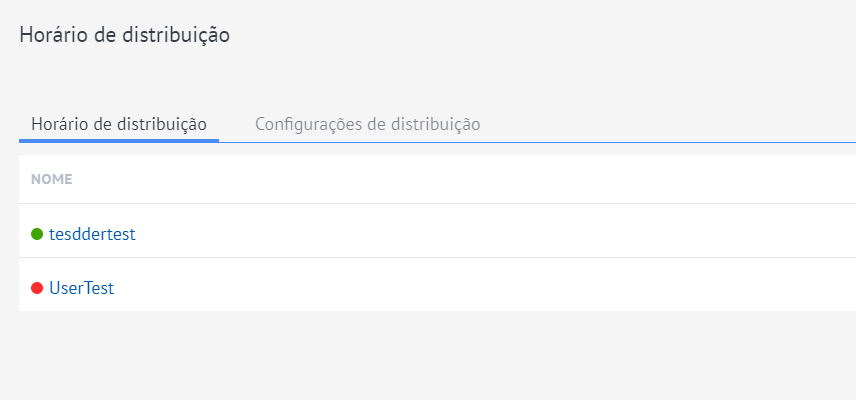Click the inactive indicator of UserTest

37,288
